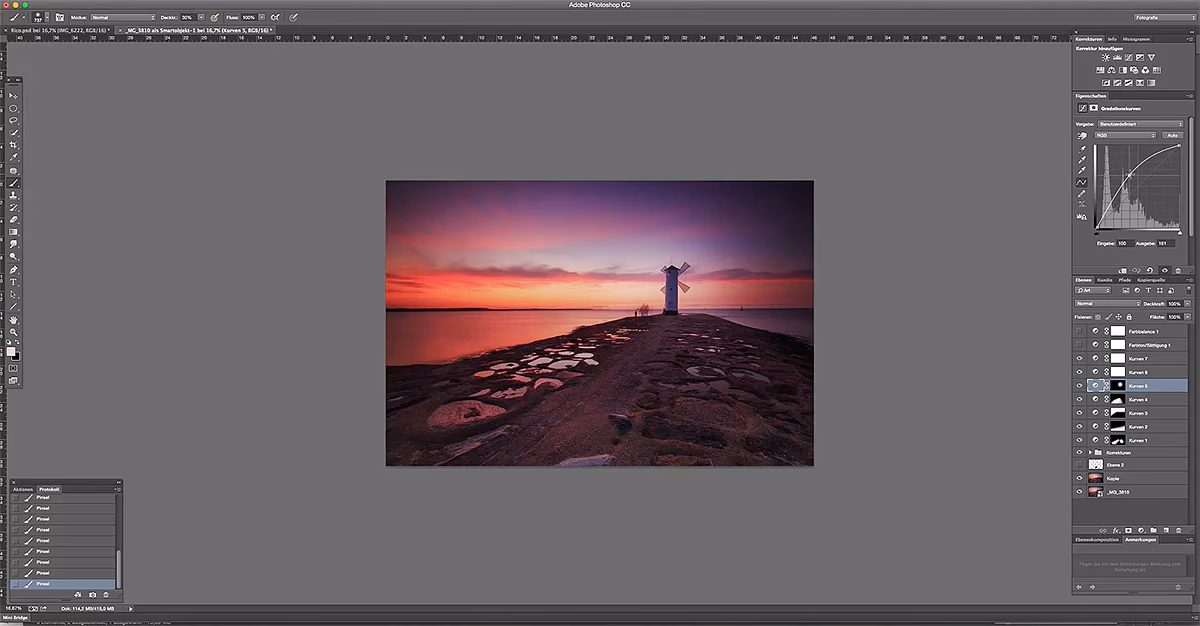Select the Lasso tool

[13, 119]
